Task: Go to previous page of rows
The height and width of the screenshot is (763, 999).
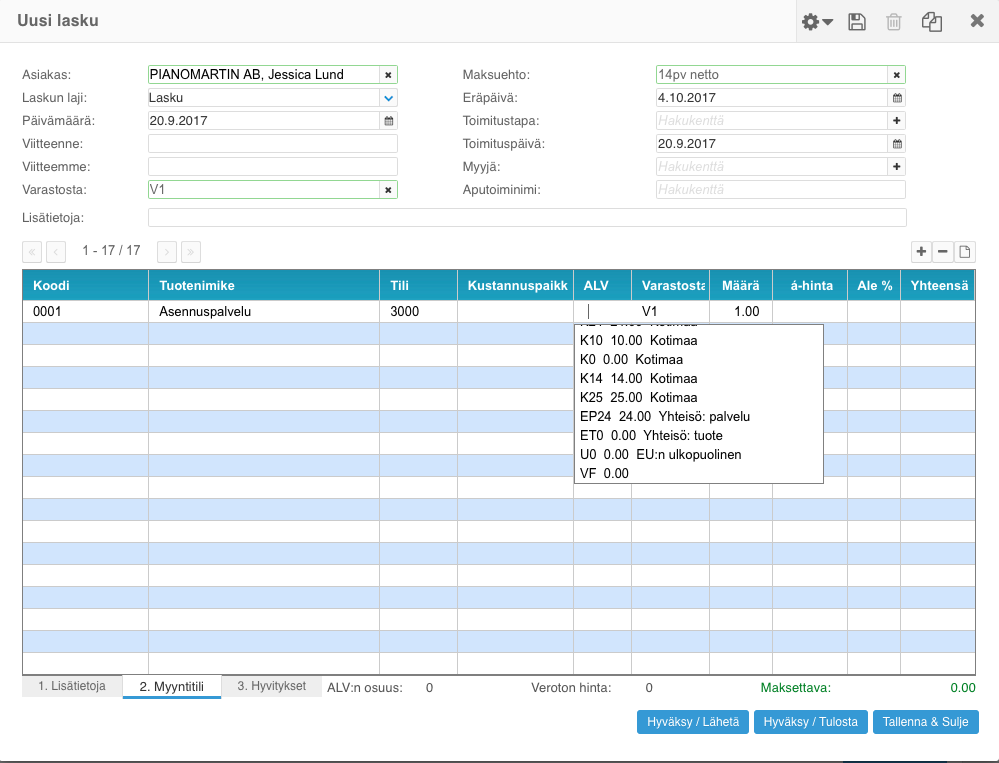Action: point(56,252)
